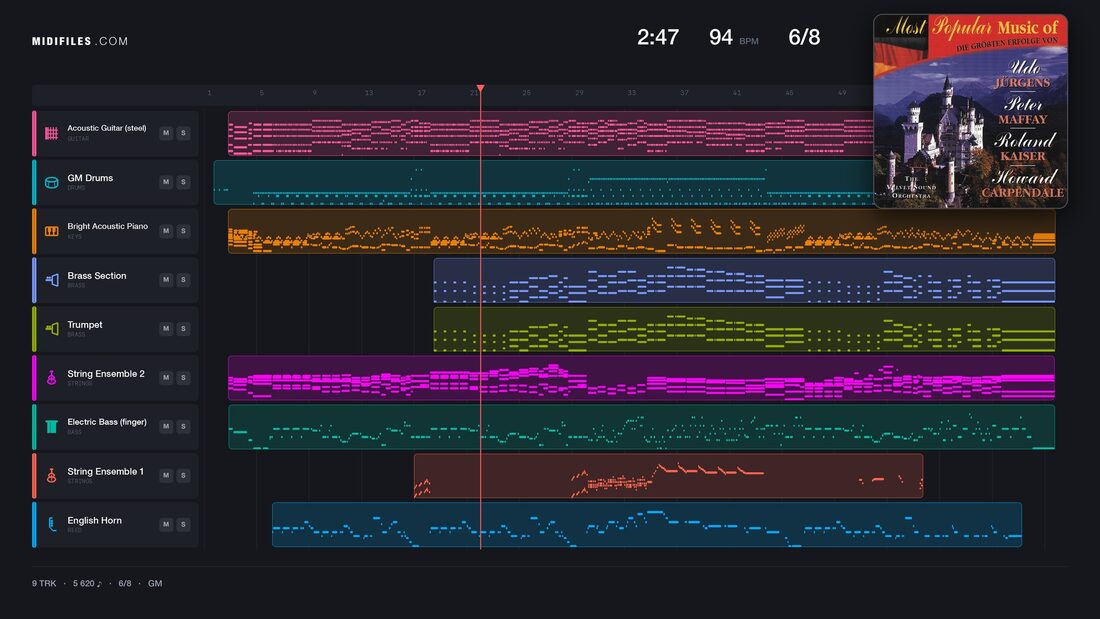The width and height of the screenshot is (1100, 619).
Task: Select the English Horn track name
Action: (94, 521)
